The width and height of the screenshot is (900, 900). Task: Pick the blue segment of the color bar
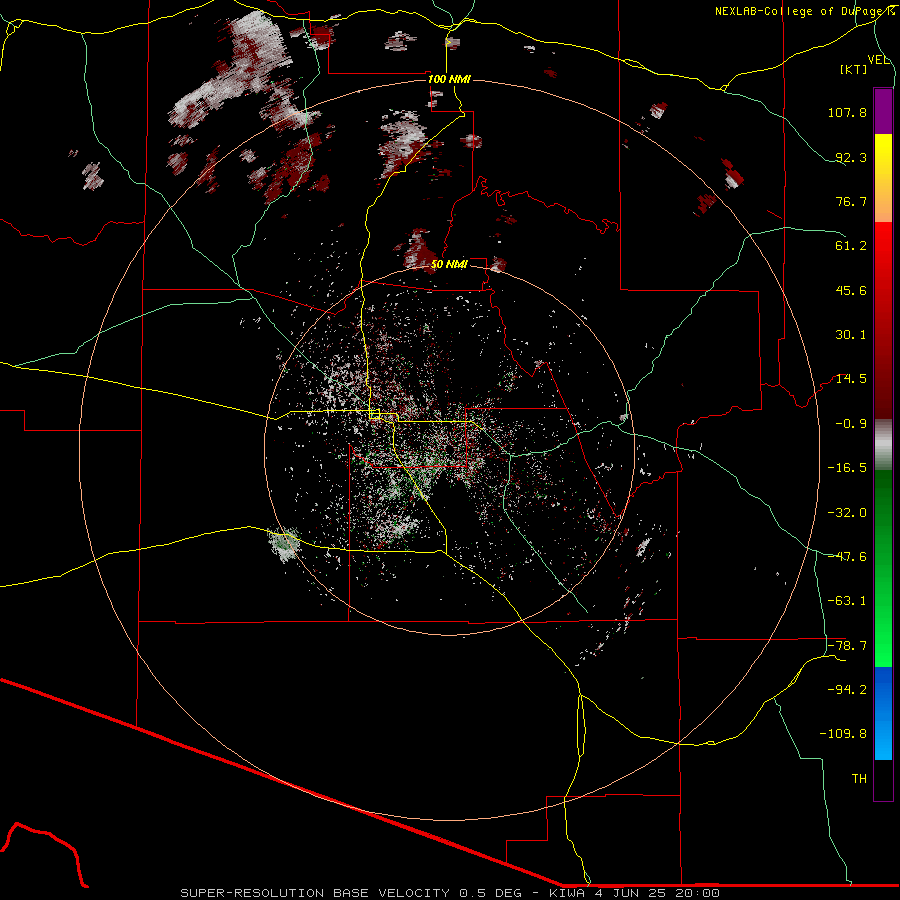pyautogui.click(x=883, y=713)
